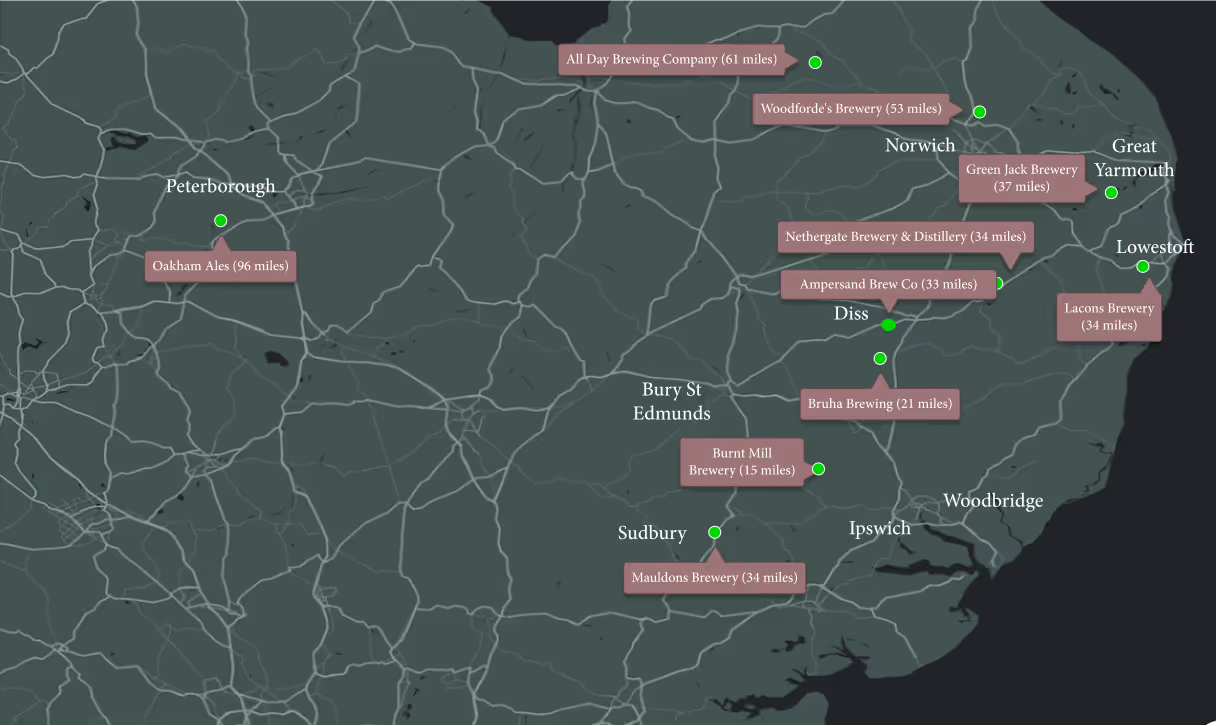Open the Burnt Mill Brewery (15 miles) label

741,462
